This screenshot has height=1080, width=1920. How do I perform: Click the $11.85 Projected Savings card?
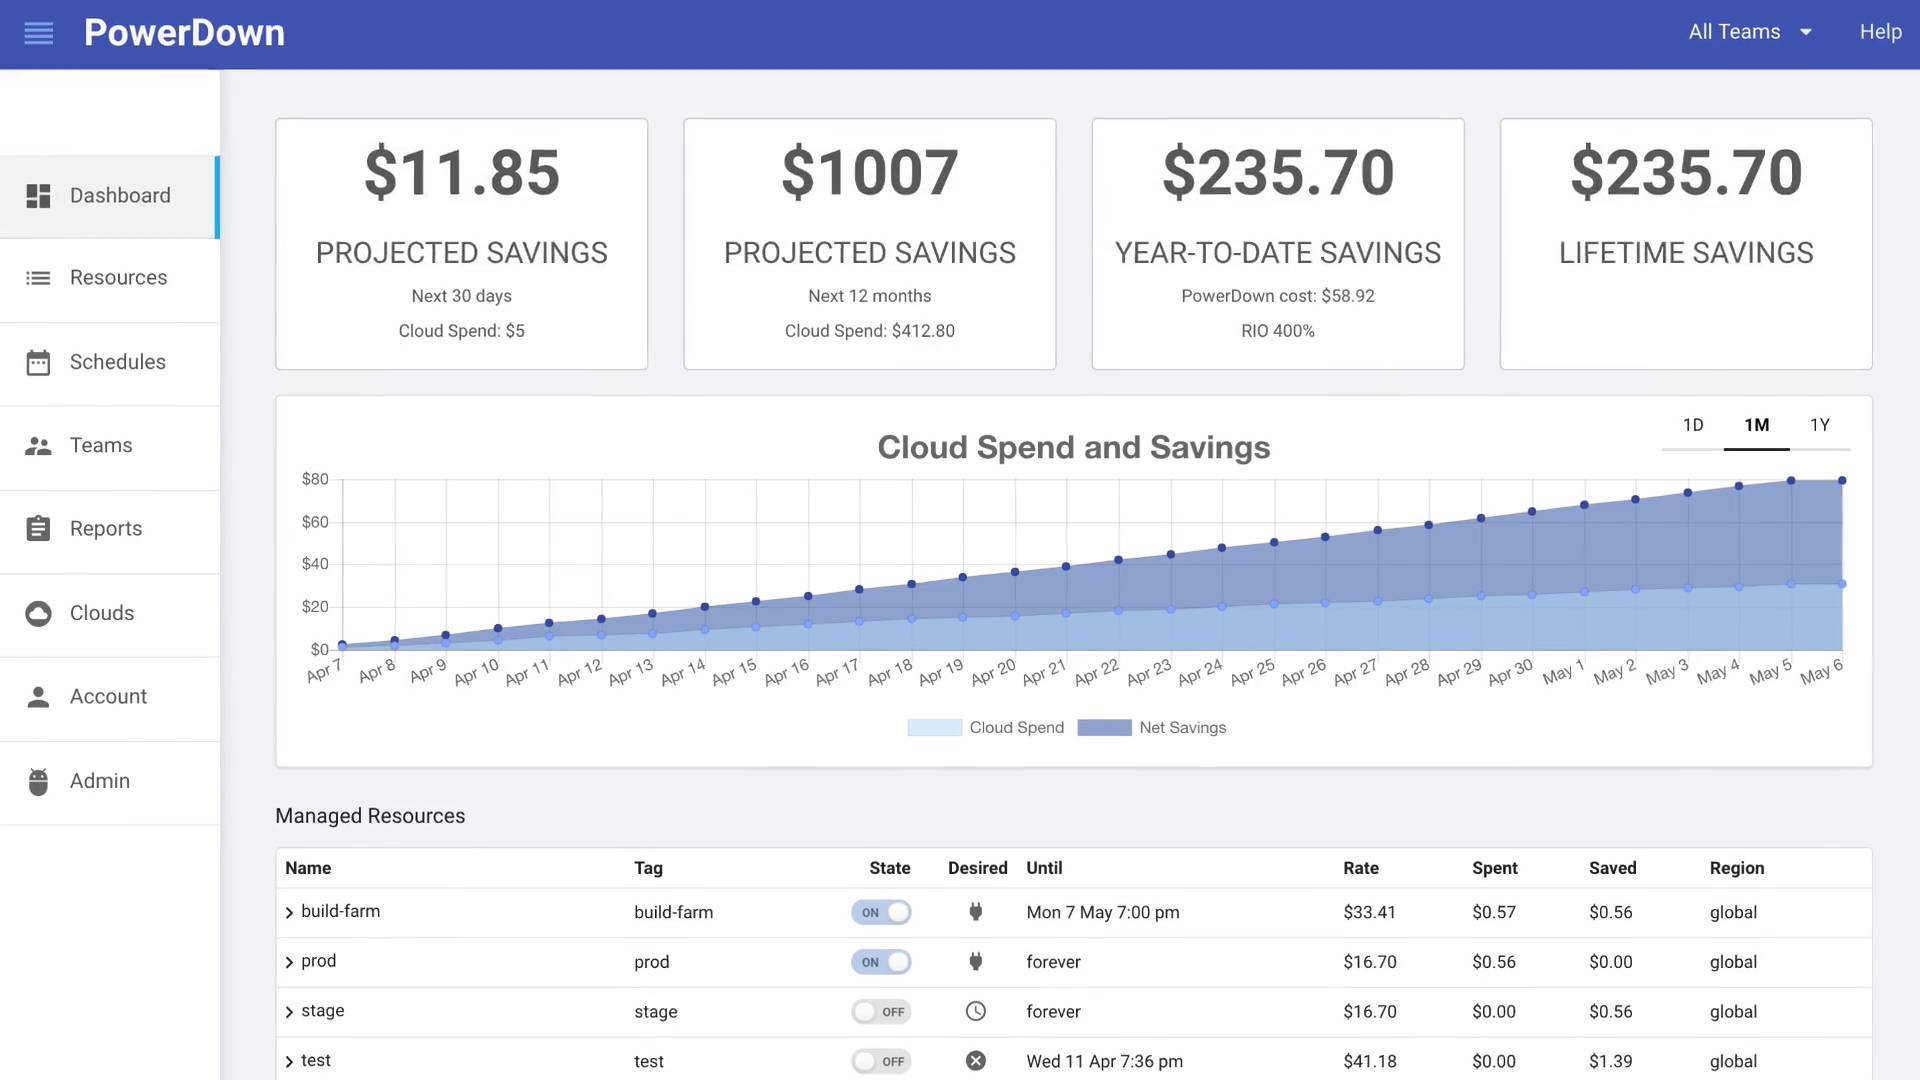tap(462, 244)
